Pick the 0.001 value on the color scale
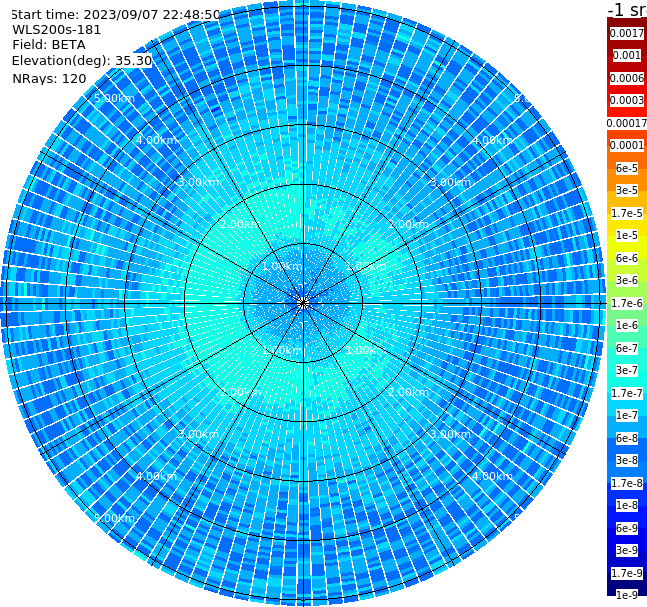 627,55
